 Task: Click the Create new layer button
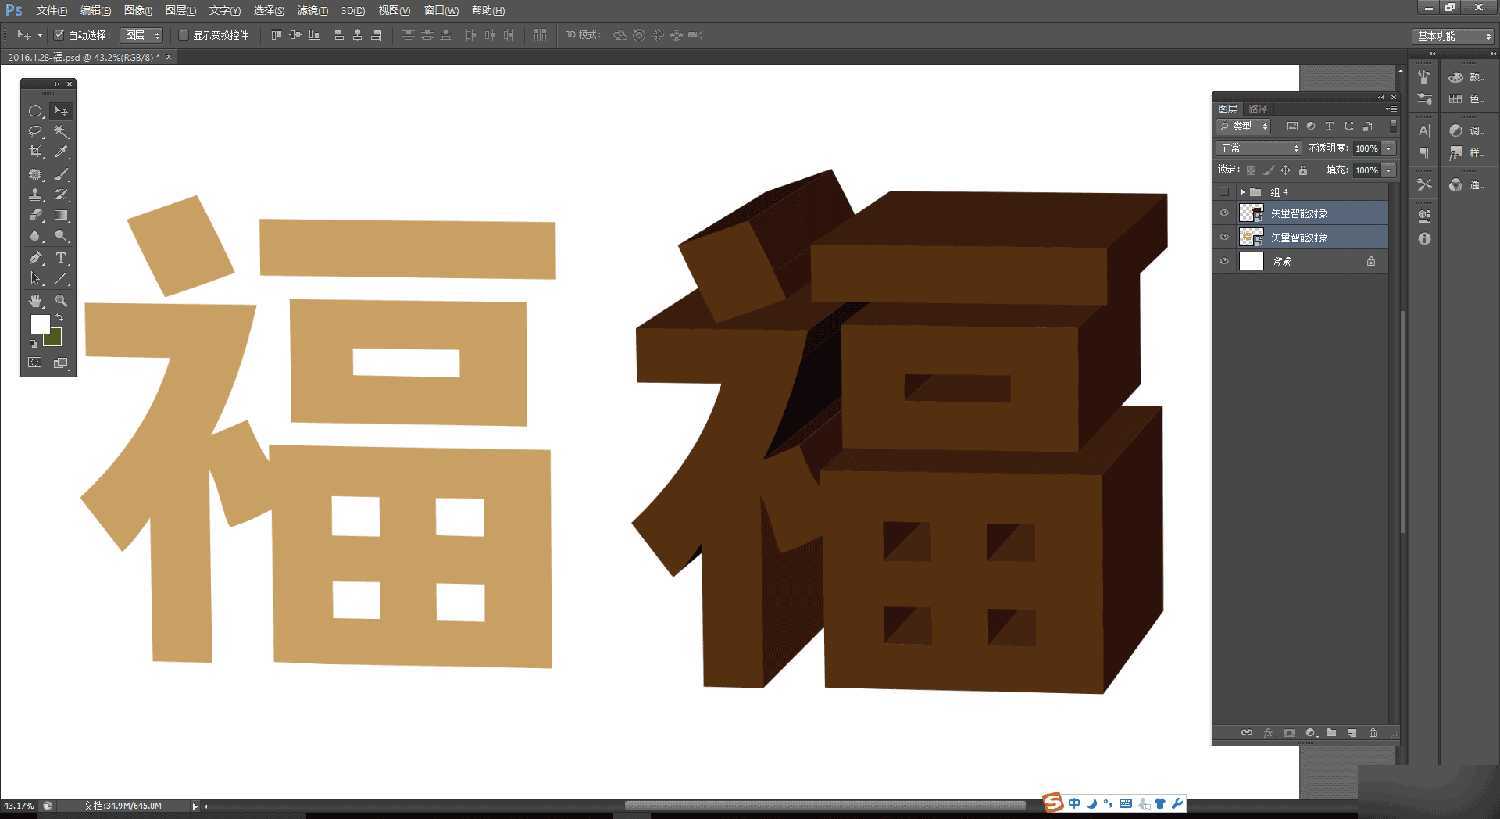click(1352, 733)
